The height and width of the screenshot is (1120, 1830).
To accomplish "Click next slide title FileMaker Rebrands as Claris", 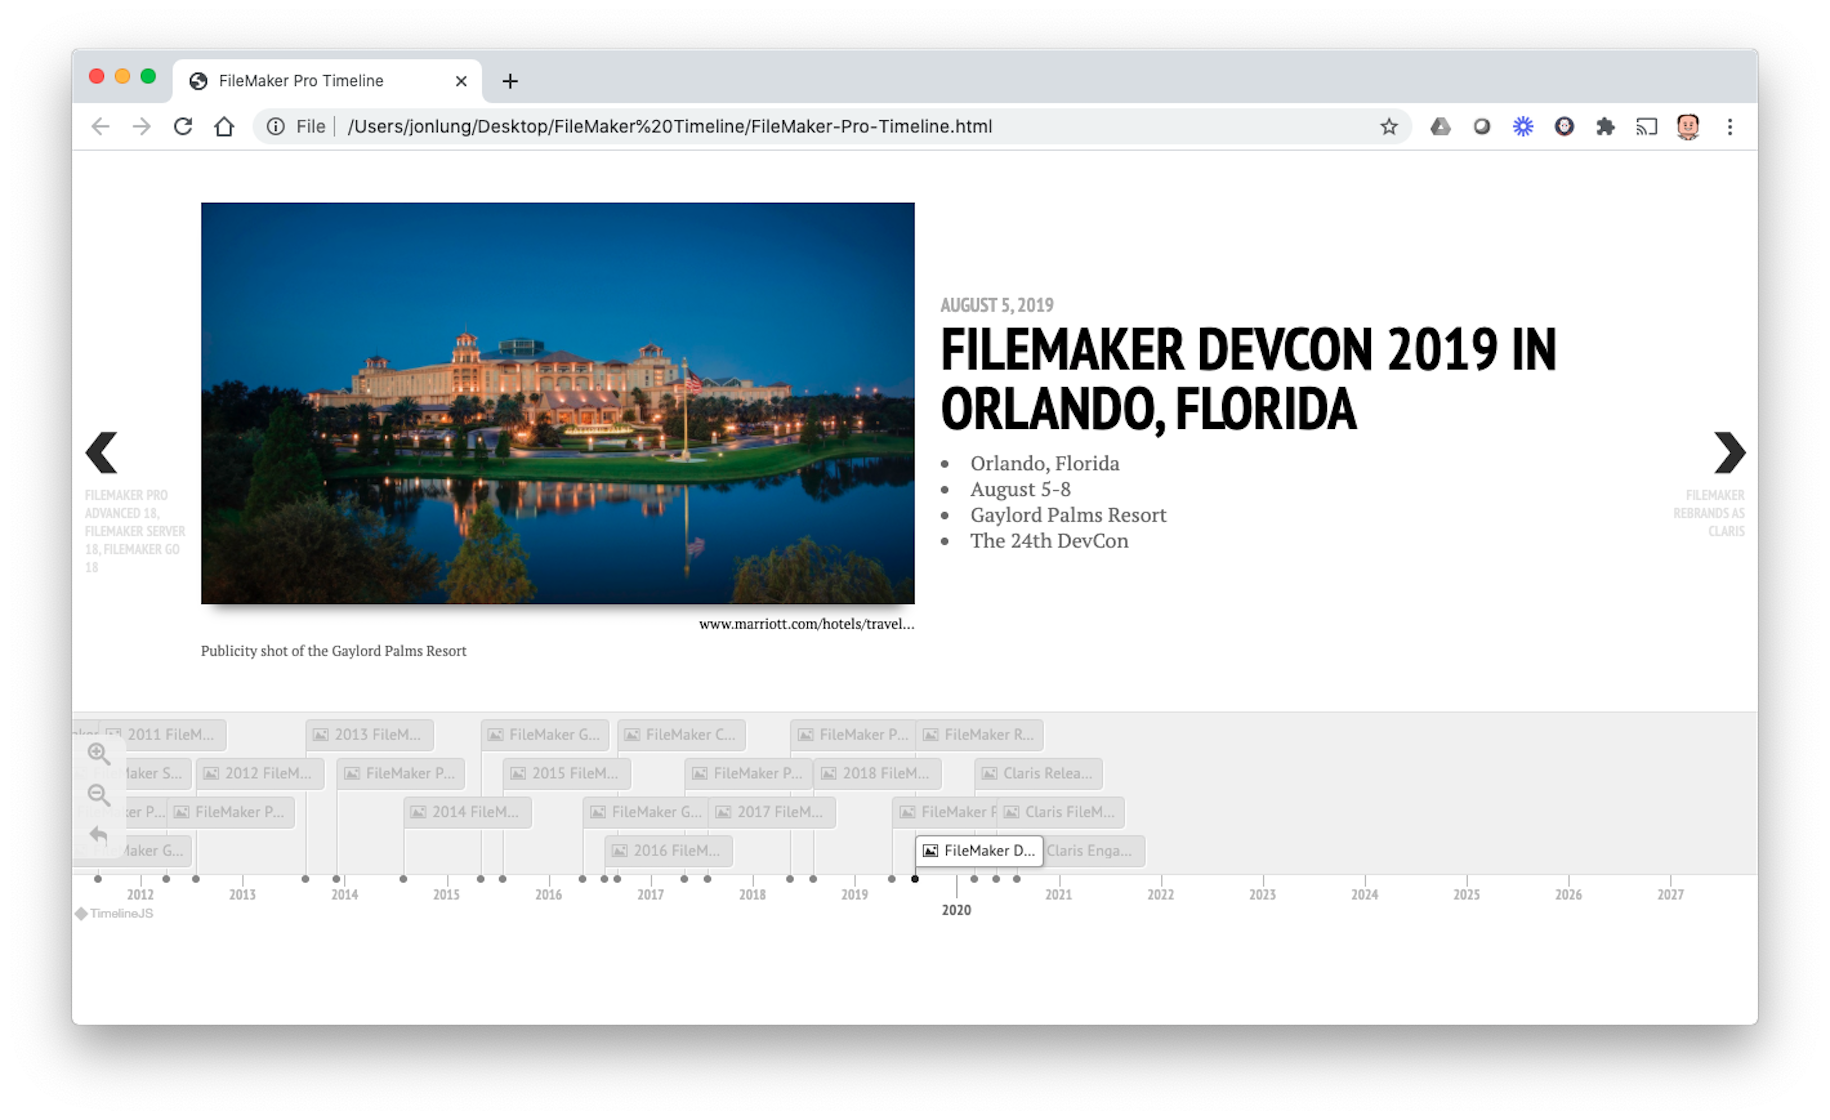I will (1709, 513).
